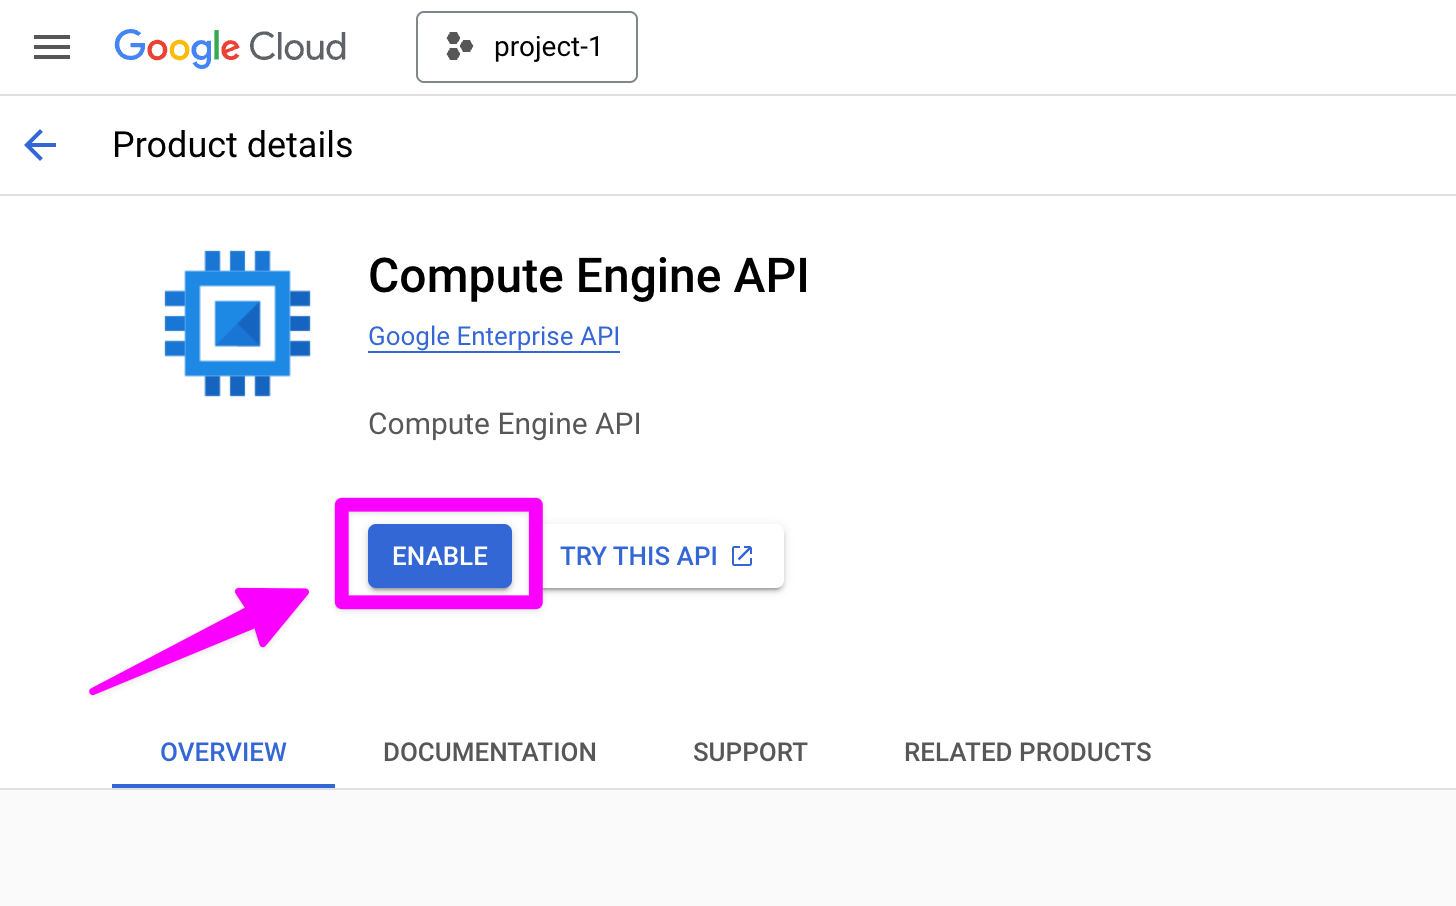1456x906 pixels.
Task: Click the gray Compute Engine API description
Action: 505,424
